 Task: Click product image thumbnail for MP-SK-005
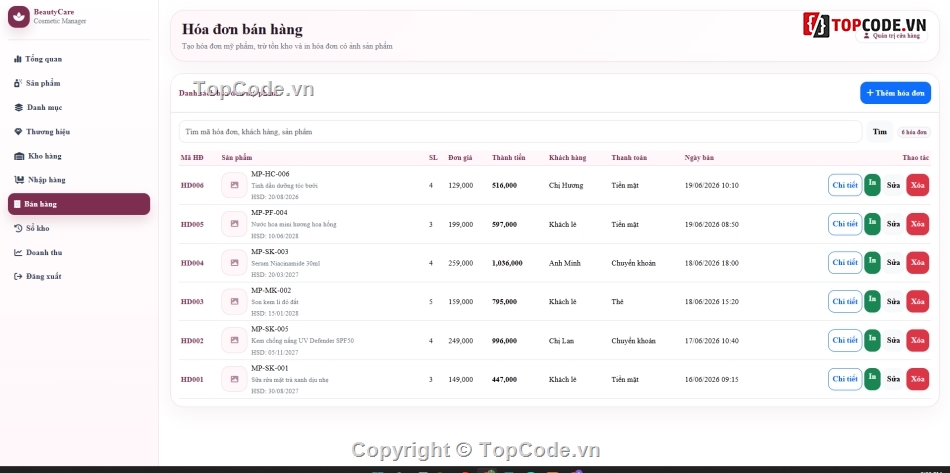[234, 340]
